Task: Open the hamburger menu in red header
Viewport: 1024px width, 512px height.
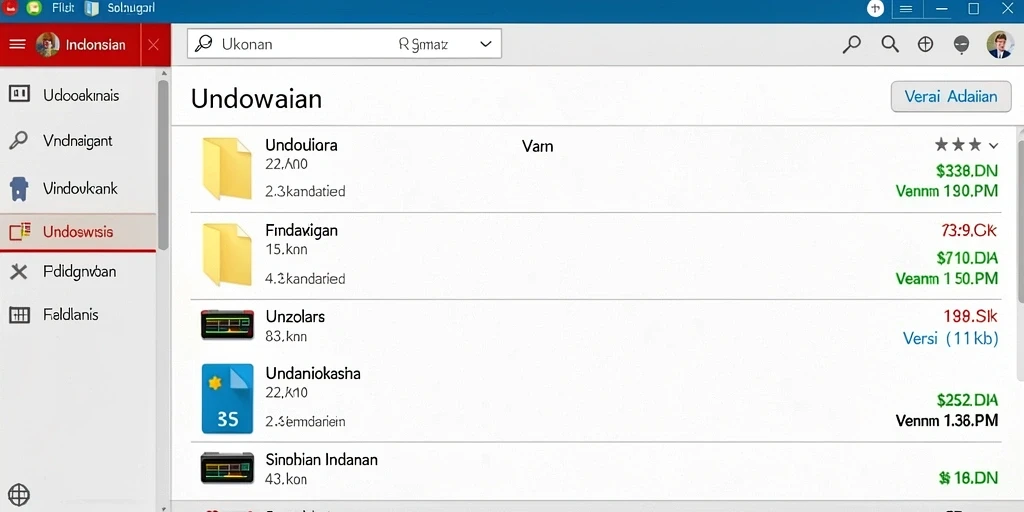Action: pyautogui.click(x=18, y=44)
